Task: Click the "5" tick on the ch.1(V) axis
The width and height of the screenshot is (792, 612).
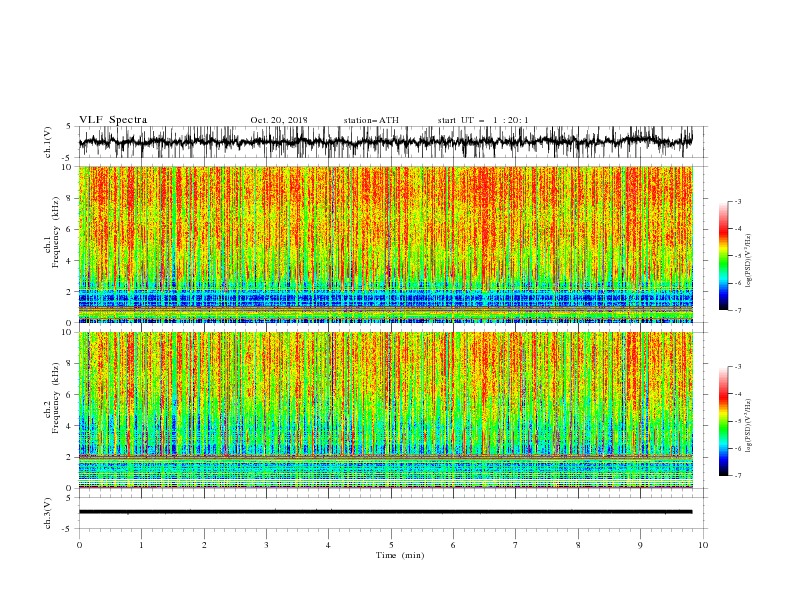Action: (70, 126)
